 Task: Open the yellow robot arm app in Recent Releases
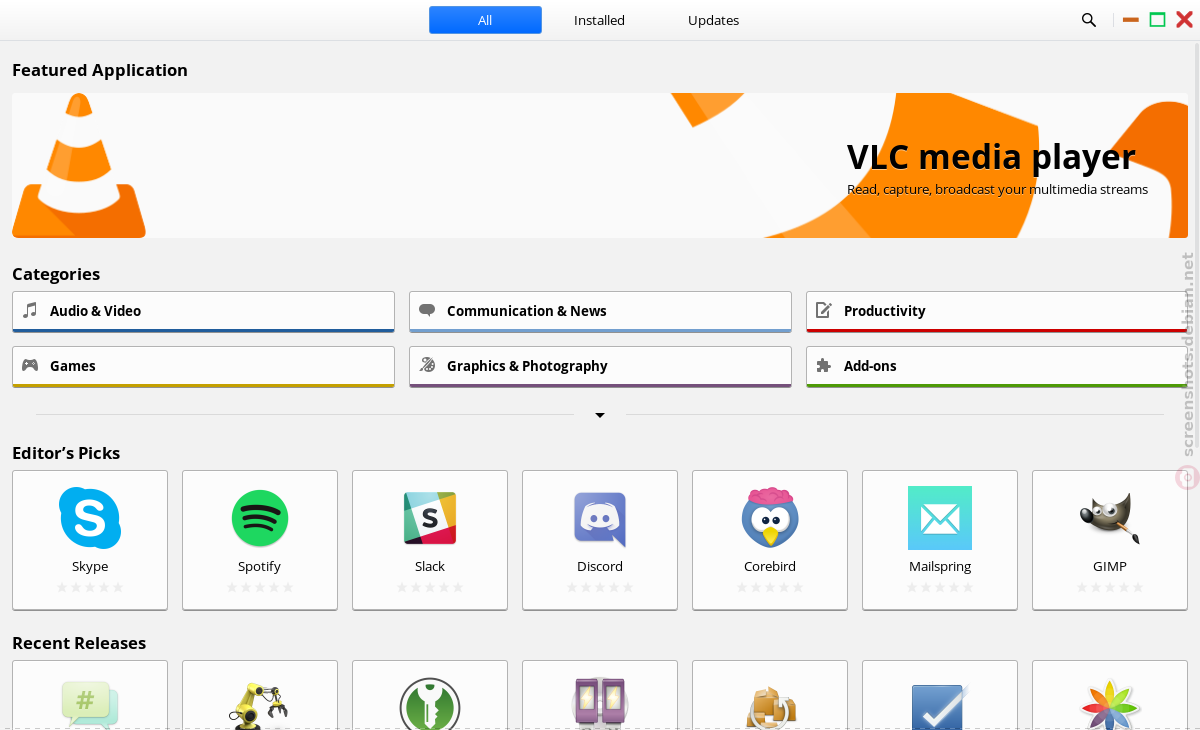[259, 704]
